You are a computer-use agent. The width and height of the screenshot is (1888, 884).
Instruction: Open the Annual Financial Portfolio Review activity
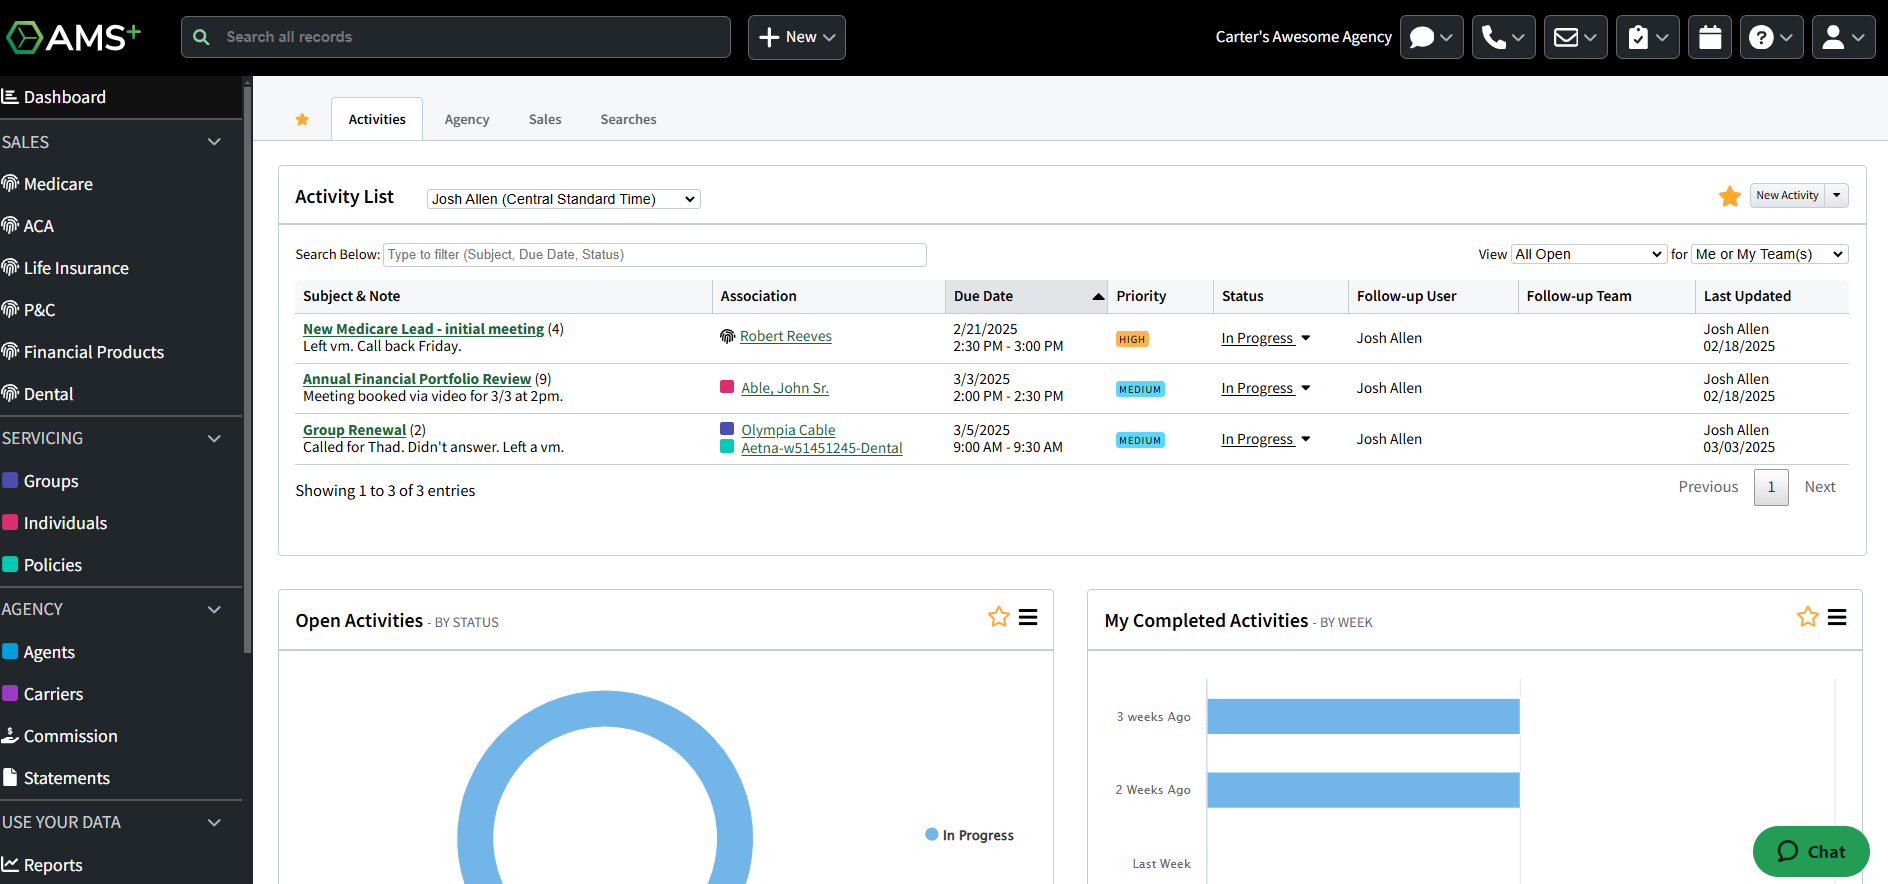417,379
